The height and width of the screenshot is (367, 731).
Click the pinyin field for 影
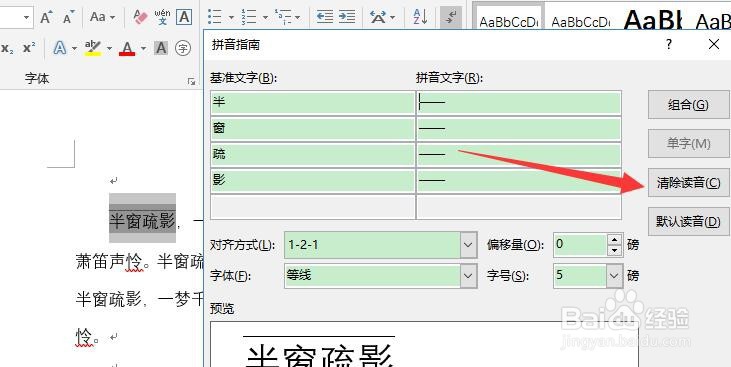tap(519, 181)
